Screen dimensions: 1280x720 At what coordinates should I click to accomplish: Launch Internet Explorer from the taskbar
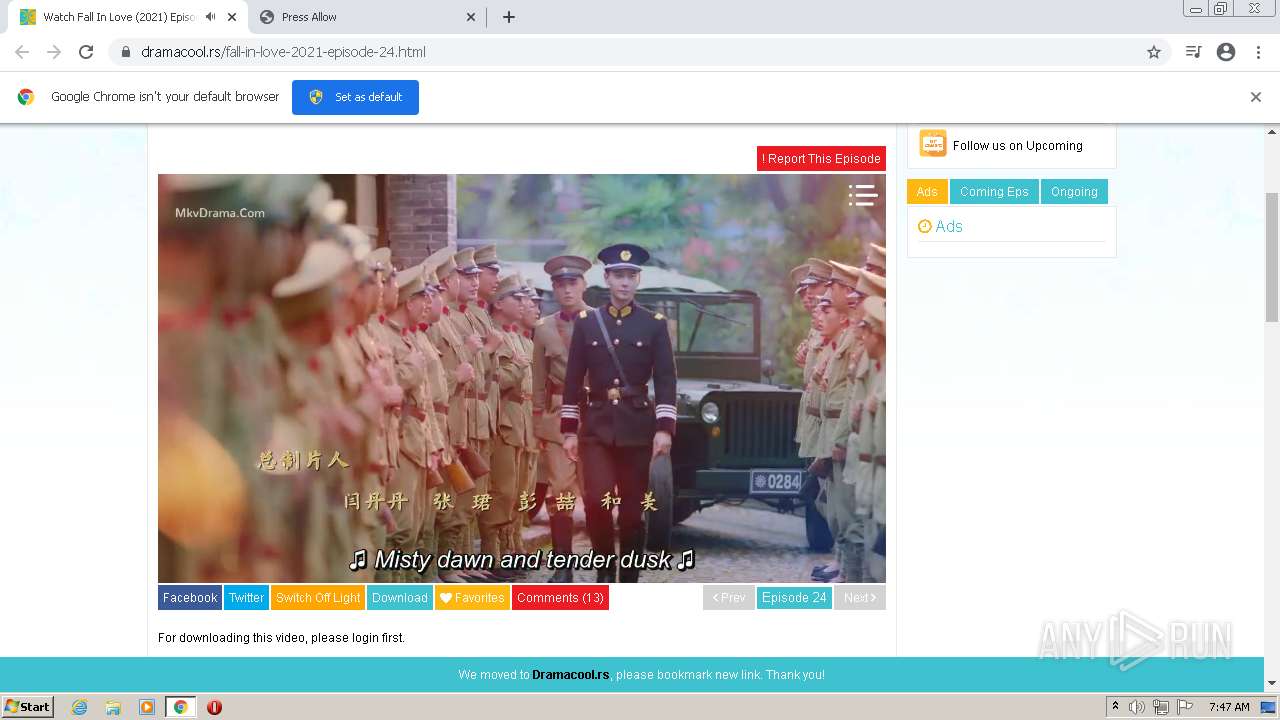point(80,707)
